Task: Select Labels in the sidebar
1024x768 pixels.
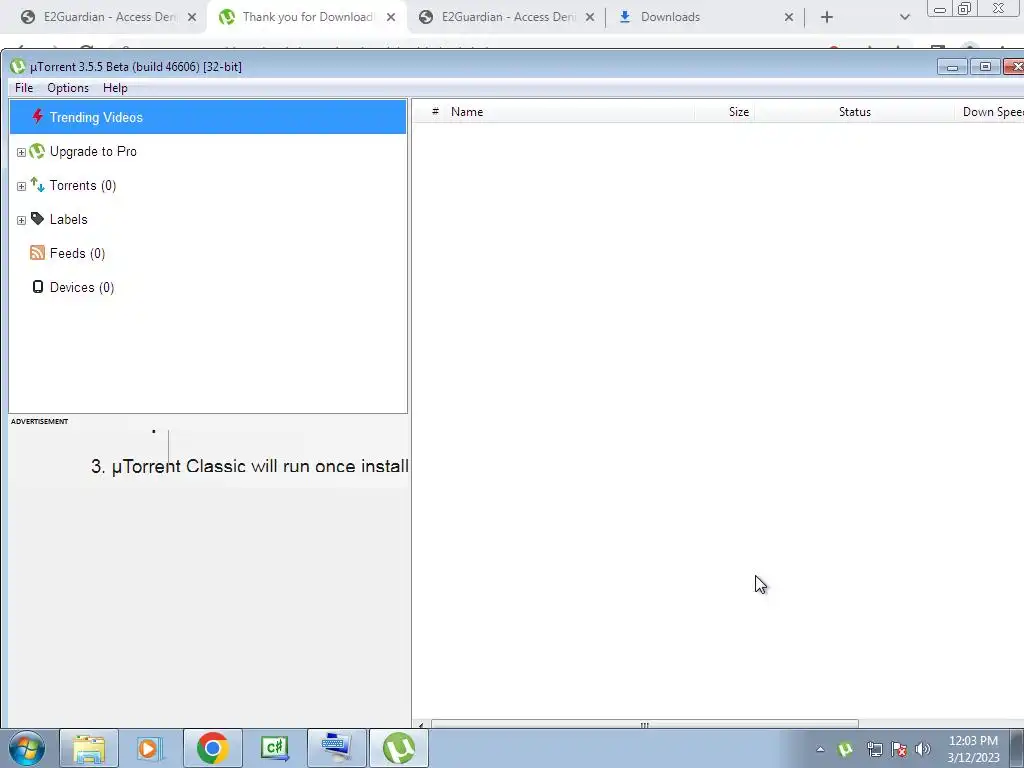Action: click(69, 219)
